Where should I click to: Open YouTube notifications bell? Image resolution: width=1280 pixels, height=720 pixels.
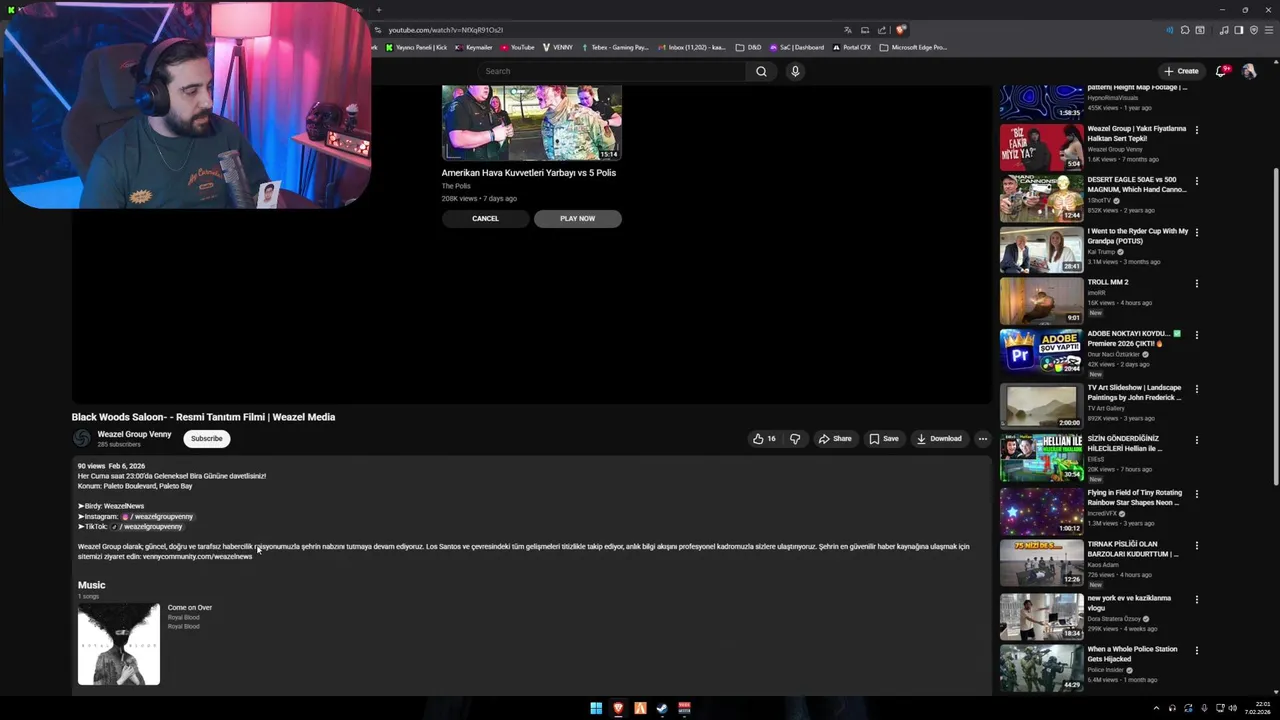[1221, 71]
